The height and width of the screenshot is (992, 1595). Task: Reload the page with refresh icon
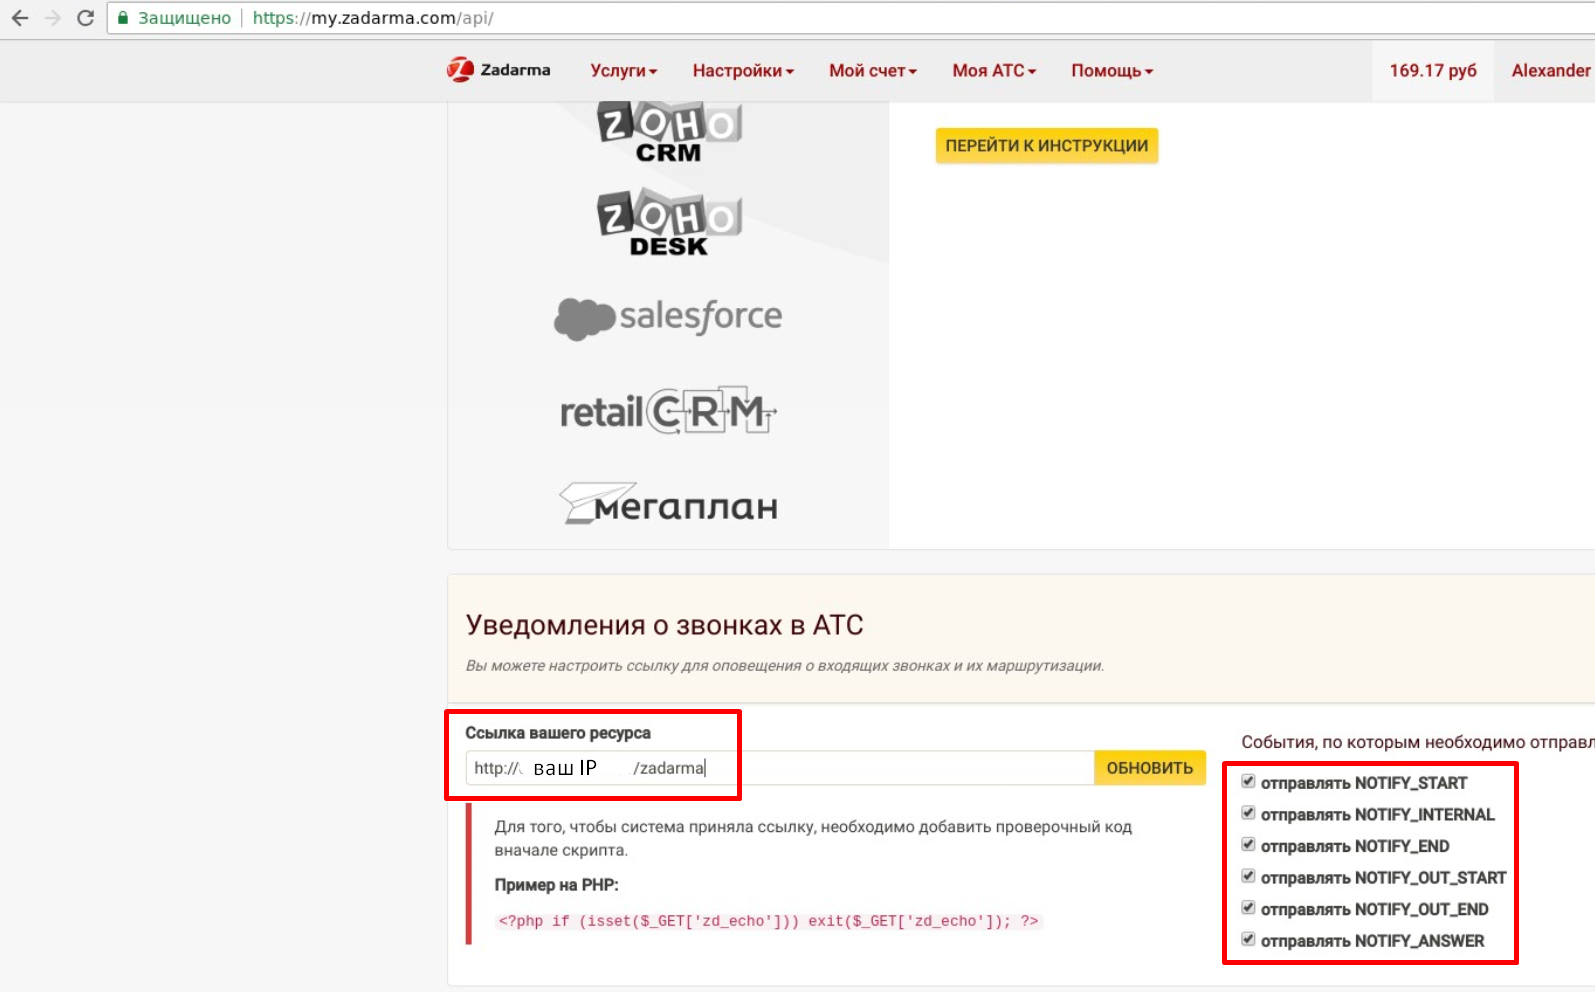pos(86,18)
